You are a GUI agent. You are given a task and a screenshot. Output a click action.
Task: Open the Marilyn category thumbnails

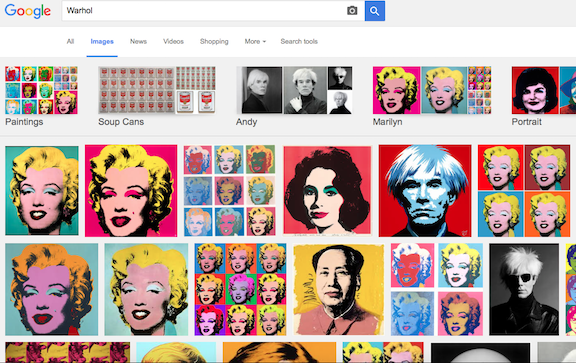[432, 90]
